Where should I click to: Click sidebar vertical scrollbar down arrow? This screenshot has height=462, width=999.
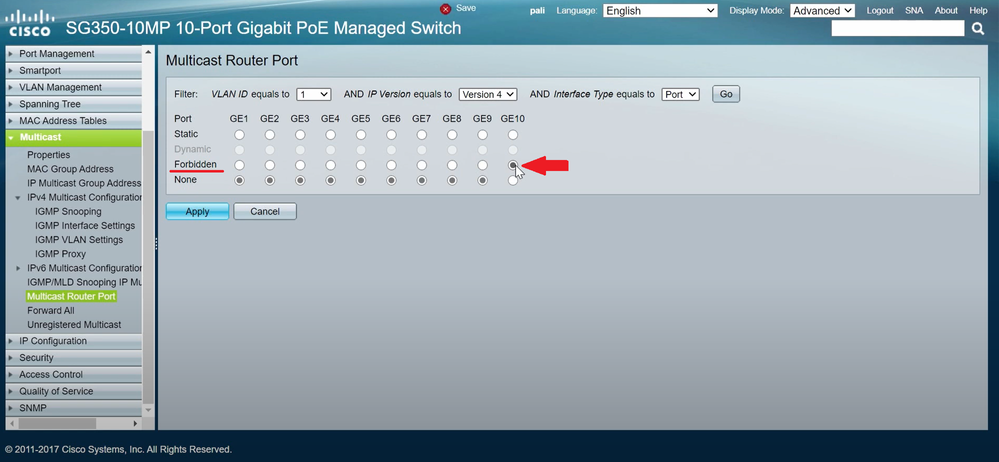tap(148, 412)
